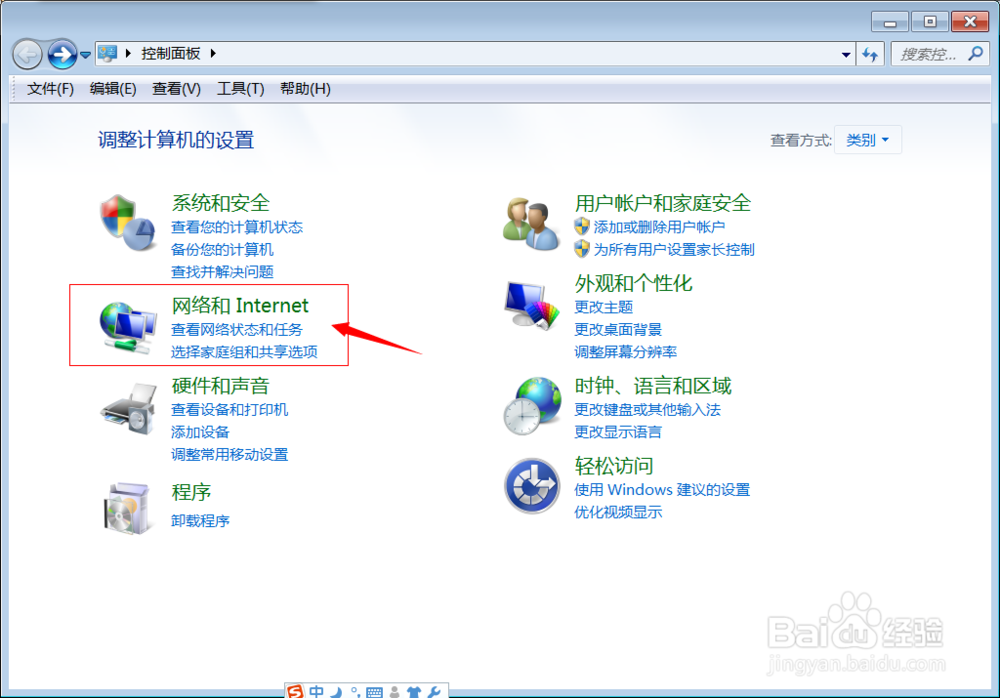Open 网络和 Internet category heading

(240, 306)
